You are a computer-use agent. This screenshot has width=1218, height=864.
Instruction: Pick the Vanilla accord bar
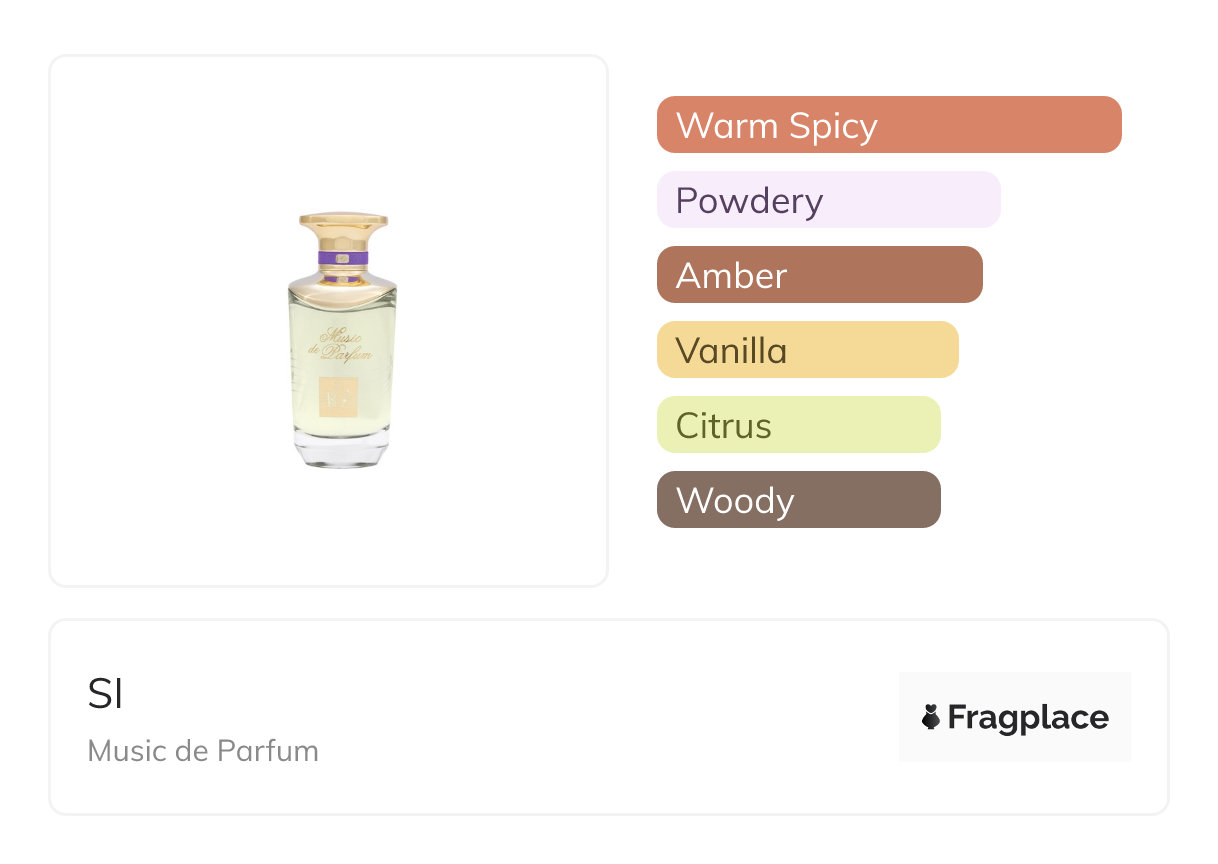[x=807, y=350]
